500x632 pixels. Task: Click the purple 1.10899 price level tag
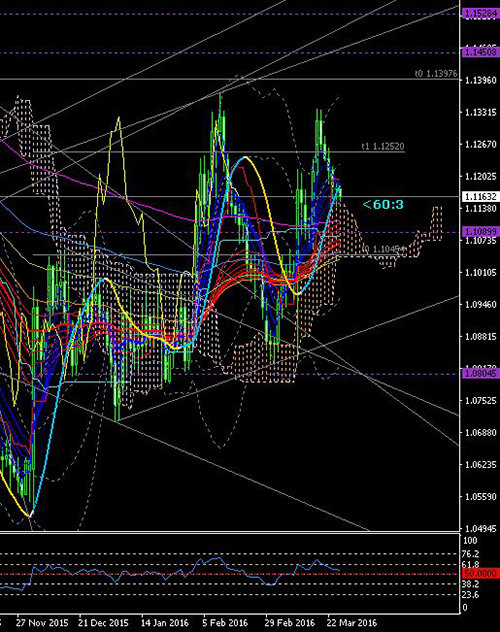pyautogui.click(x=481, y=232)
